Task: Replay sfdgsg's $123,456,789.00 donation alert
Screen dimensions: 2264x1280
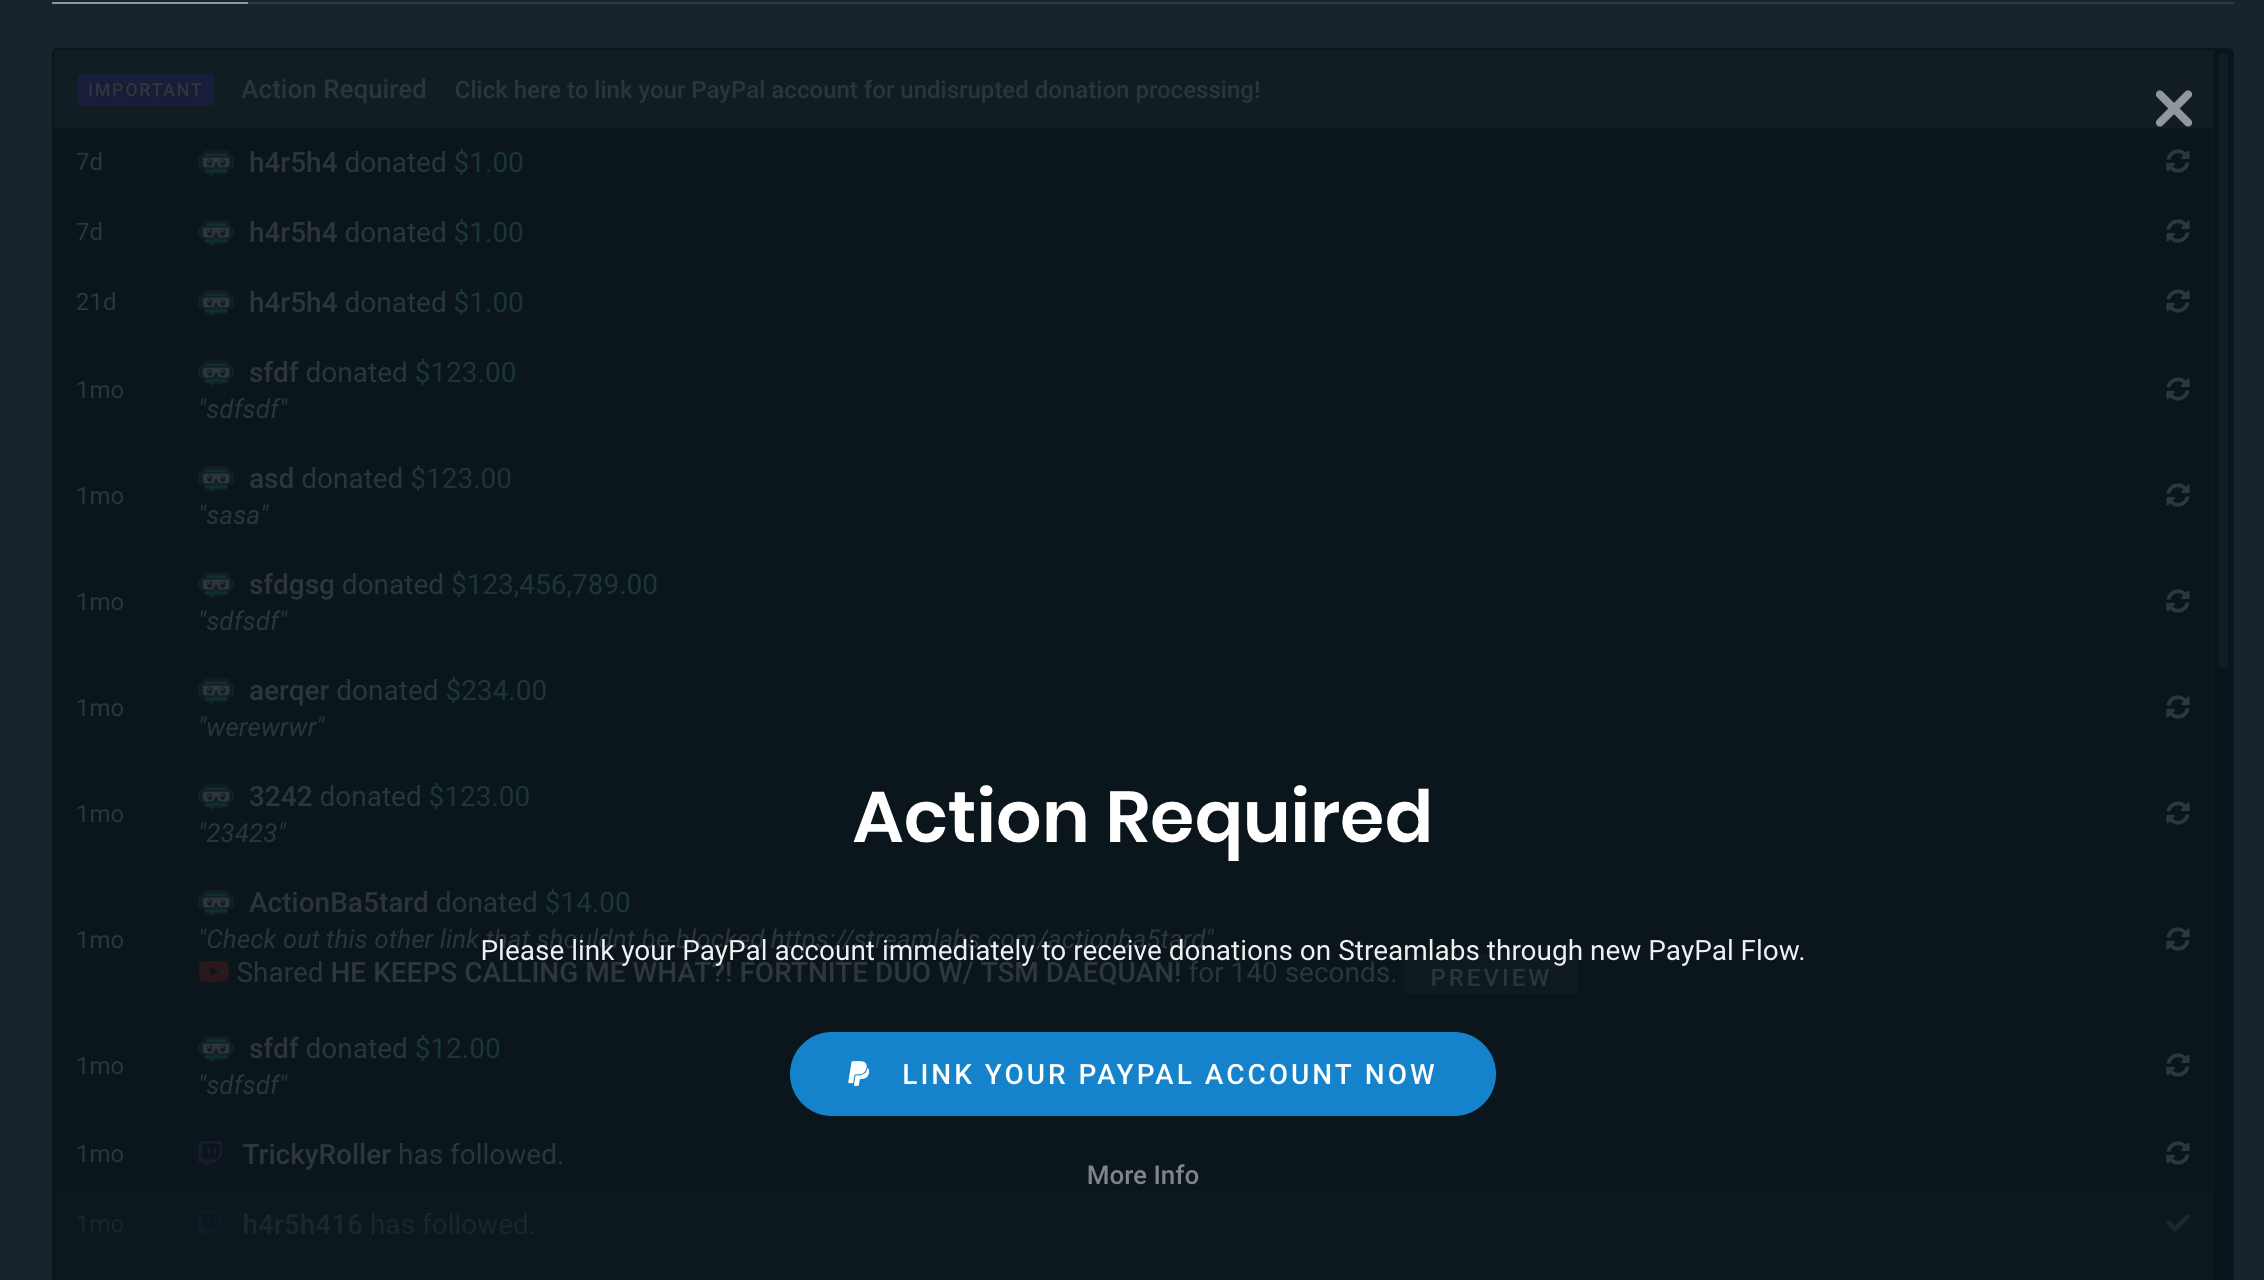Action: click(2177, 601)
